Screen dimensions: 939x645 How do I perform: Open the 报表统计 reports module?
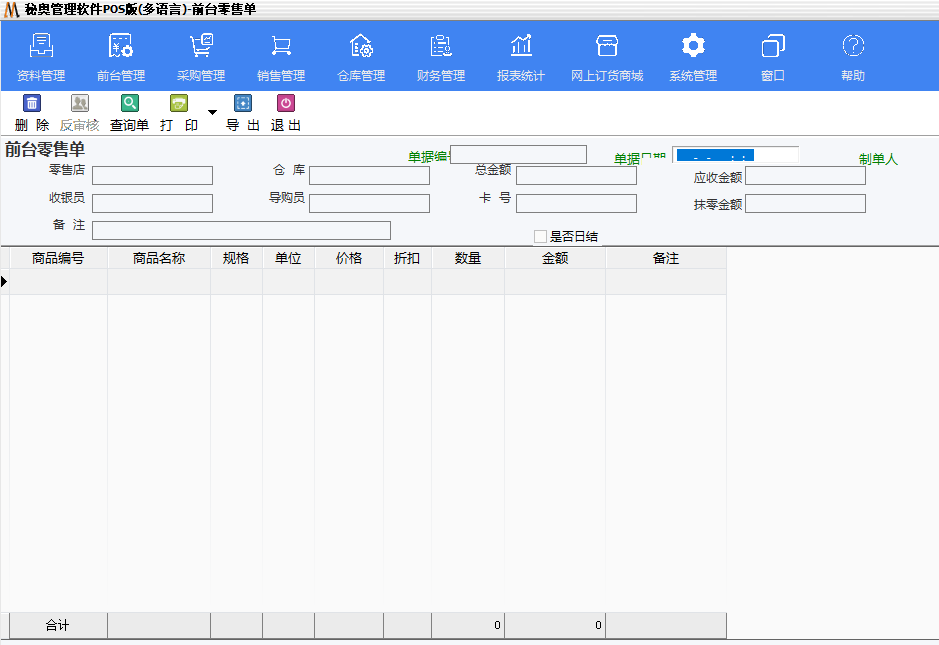tap(521, 57)
